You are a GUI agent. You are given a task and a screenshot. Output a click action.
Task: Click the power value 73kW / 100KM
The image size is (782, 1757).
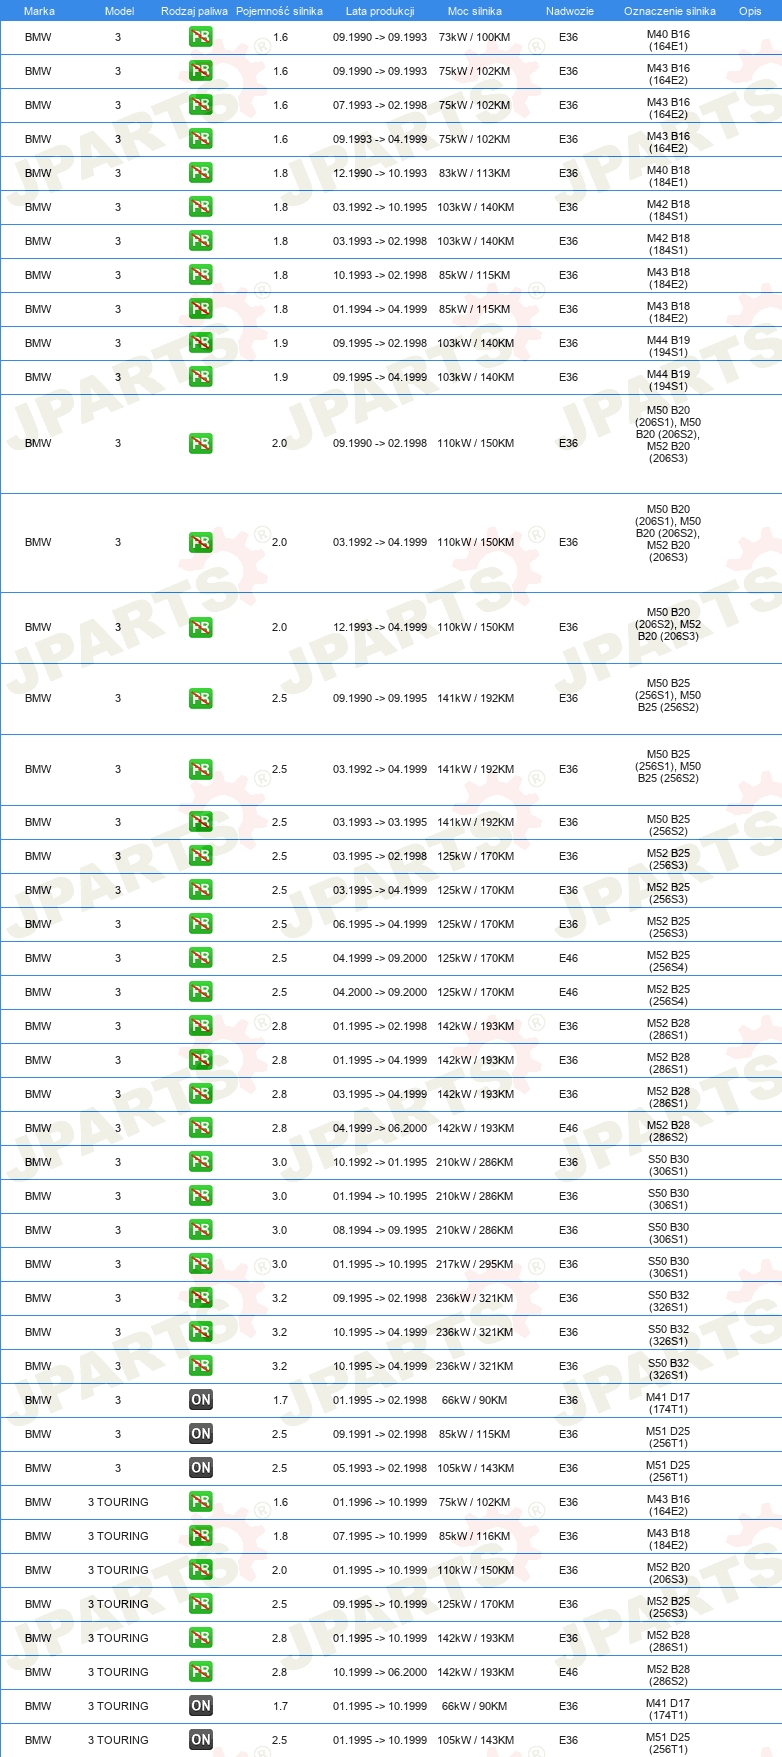pyautogui.click(x=474, y=37)
